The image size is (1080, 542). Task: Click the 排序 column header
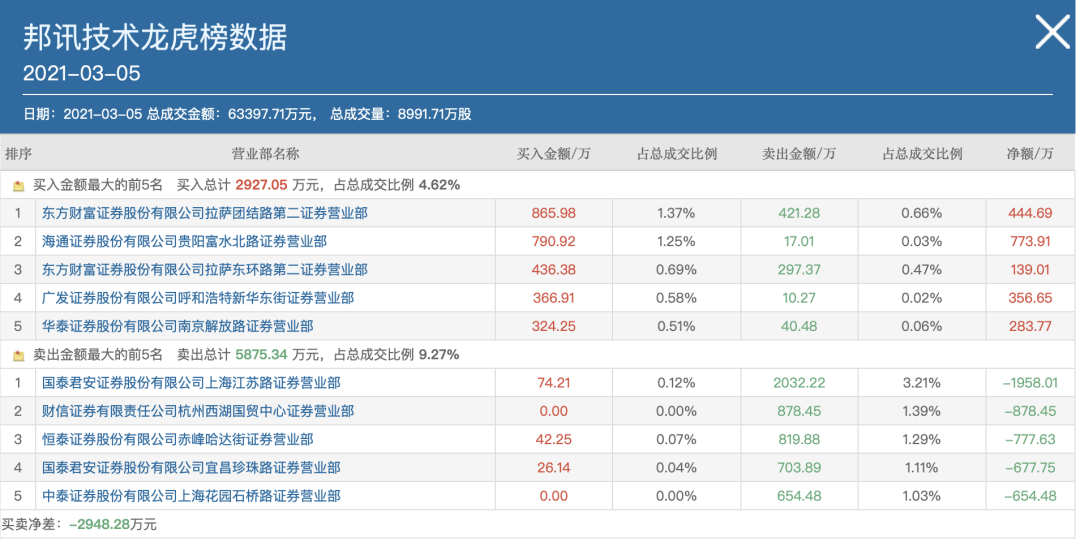[x=18, y=154]
